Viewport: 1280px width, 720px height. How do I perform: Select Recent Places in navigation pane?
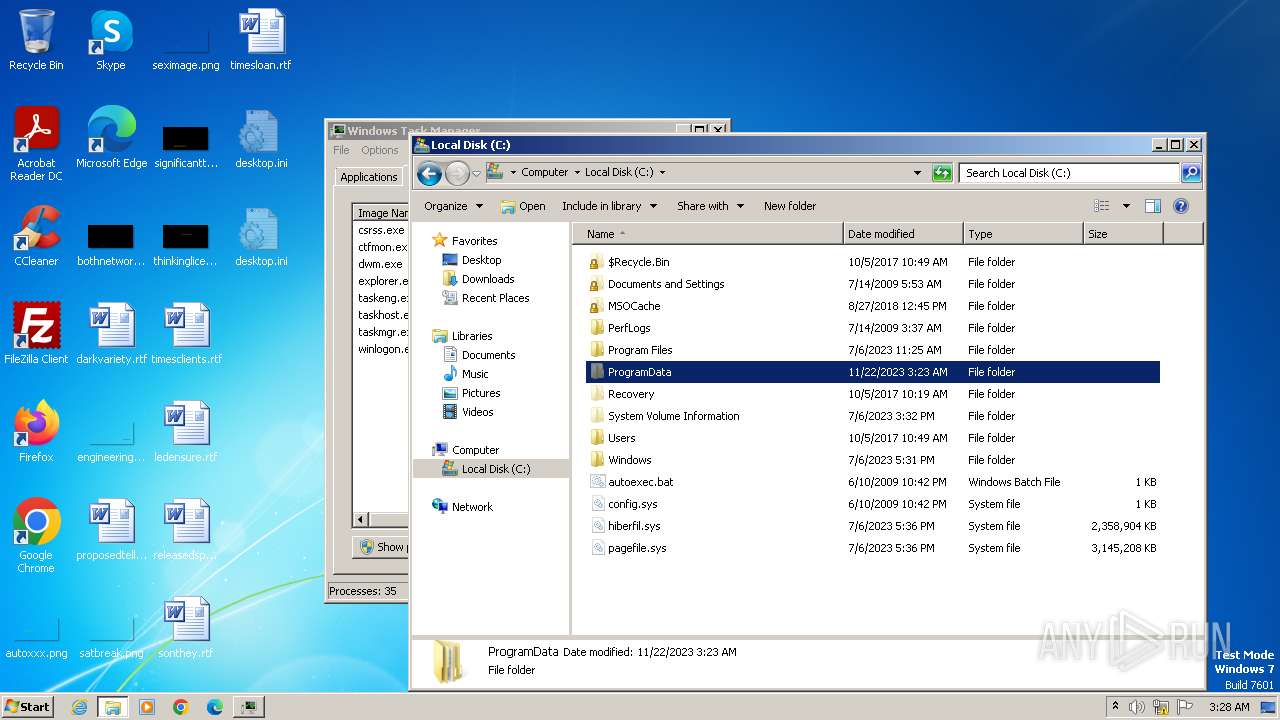coord(495,298)
